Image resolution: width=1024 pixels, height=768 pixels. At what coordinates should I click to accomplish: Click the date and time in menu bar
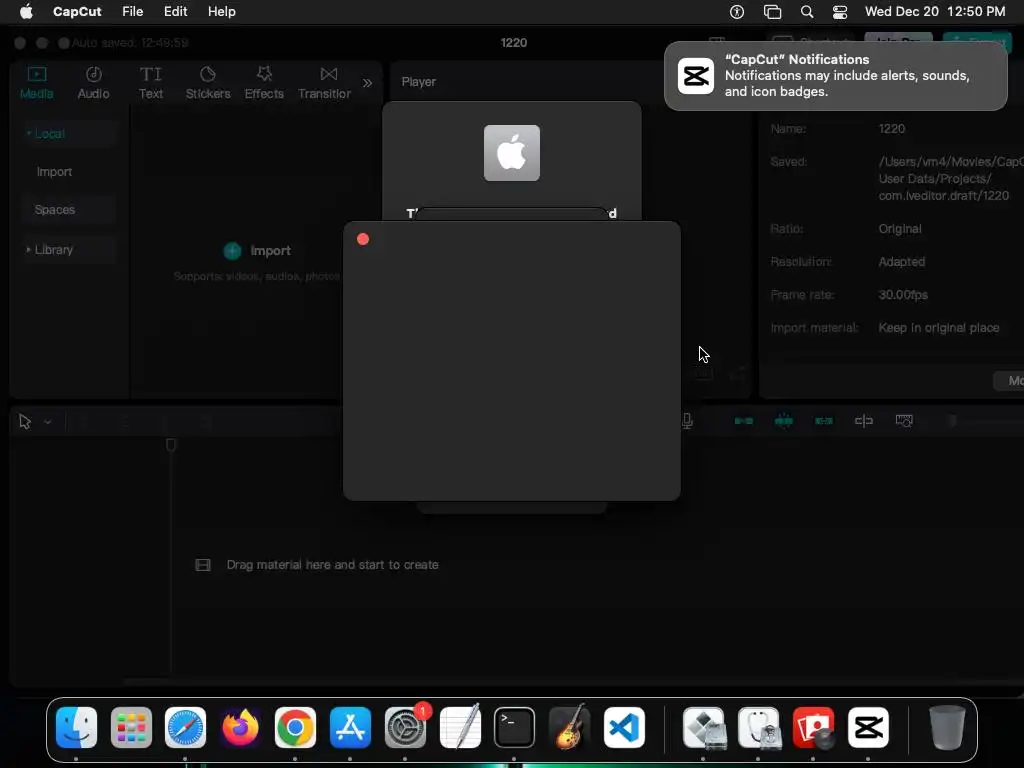point(935,12)
